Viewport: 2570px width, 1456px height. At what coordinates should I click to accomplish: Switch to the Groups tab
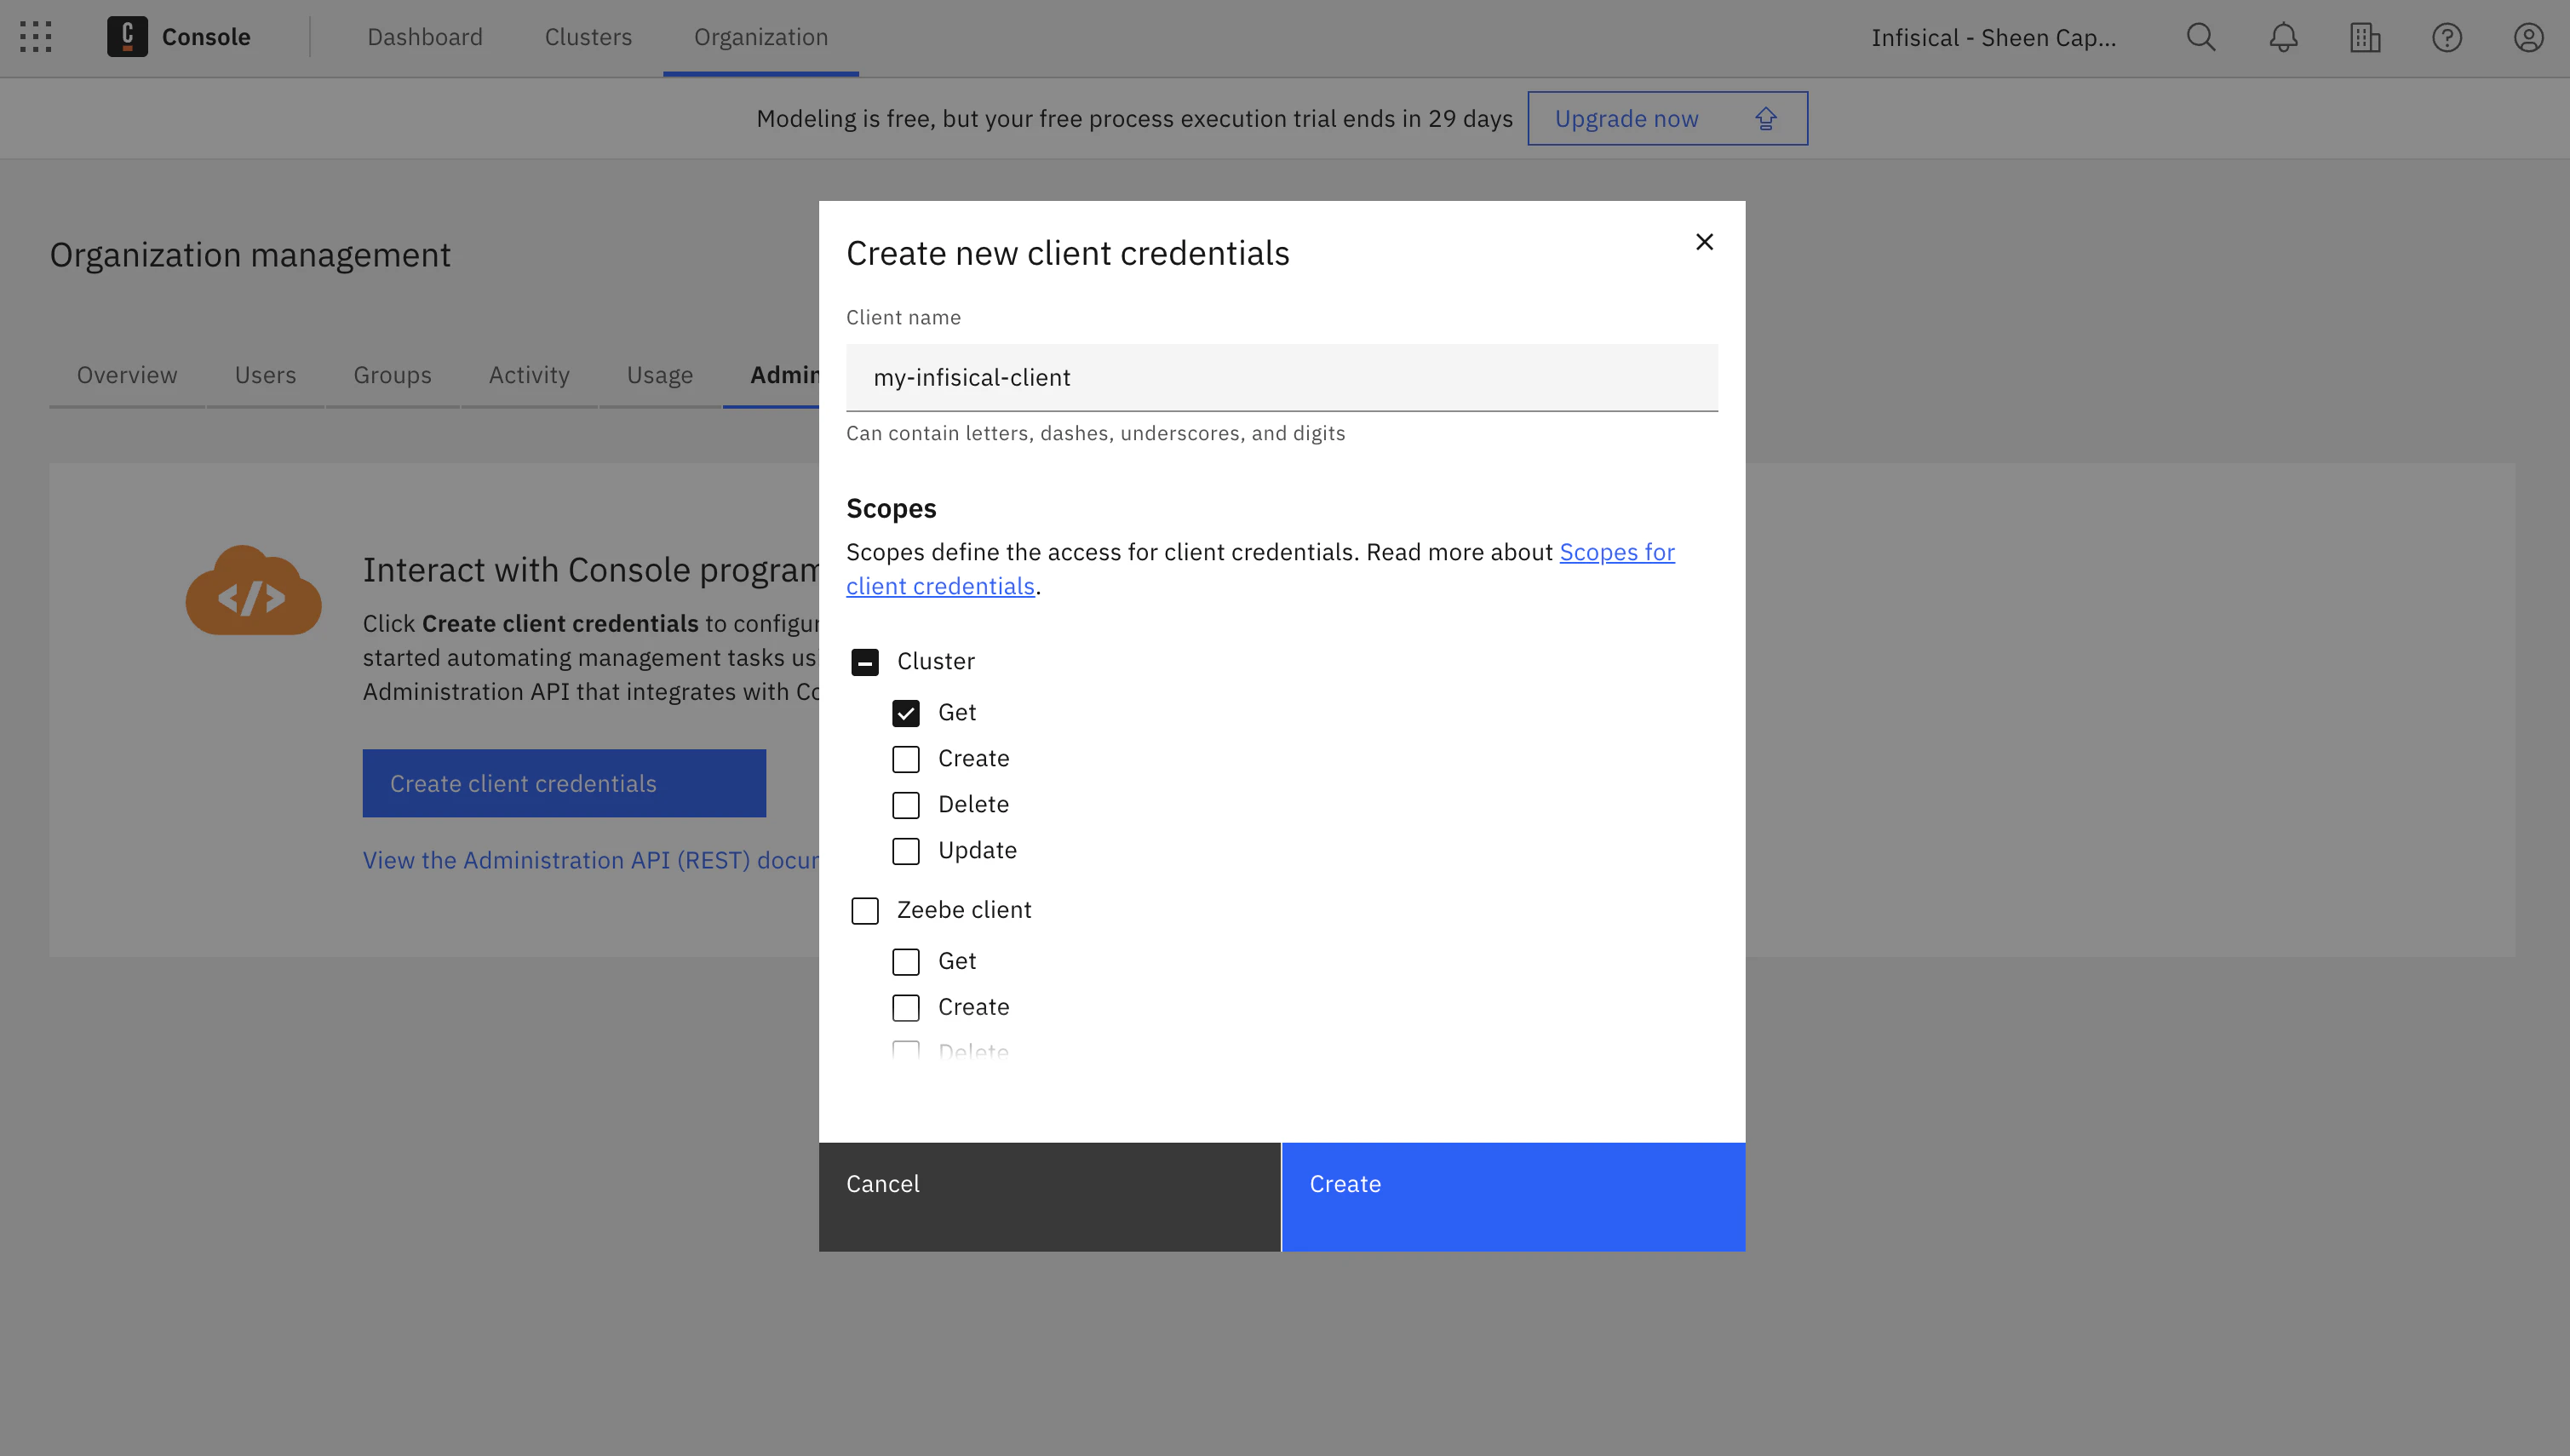(392, 375)
